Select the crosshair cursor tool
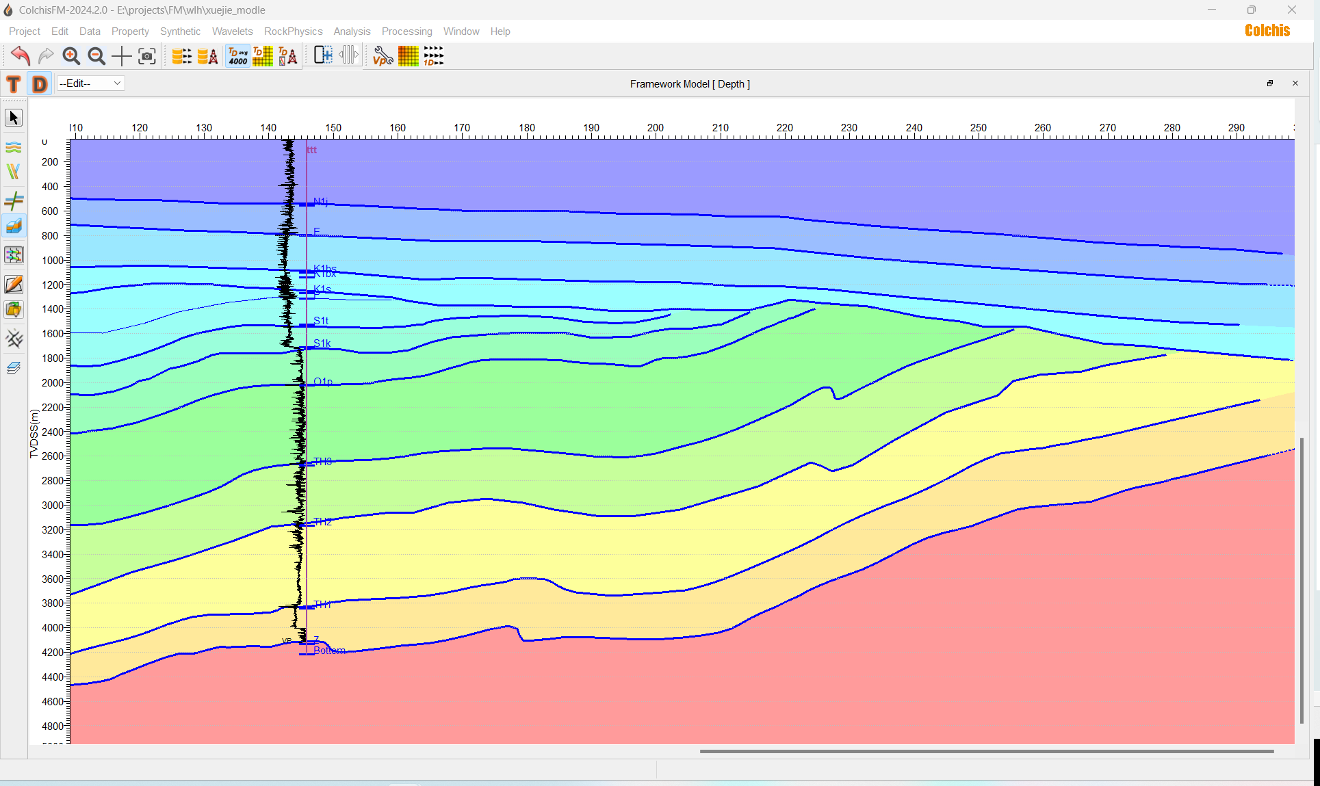Viewport: 1320px width, 786px height. click(121, 56)
